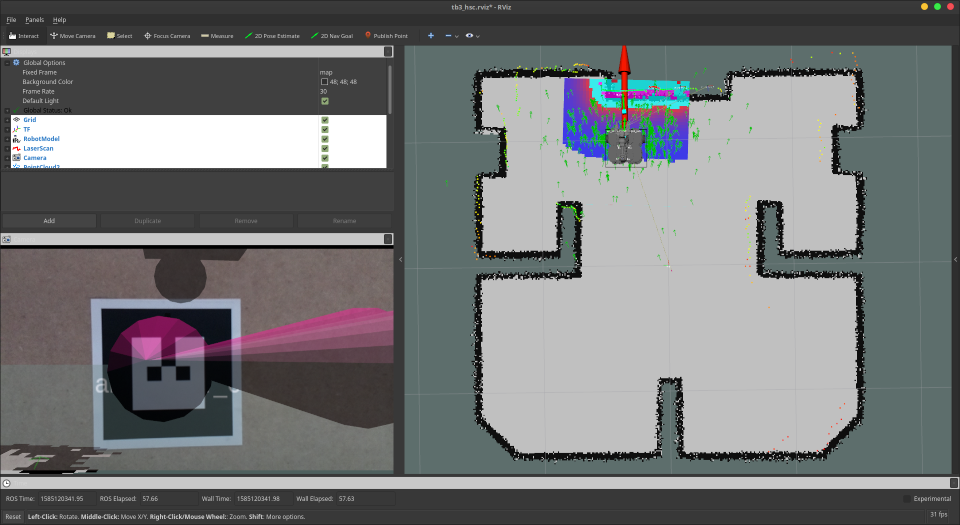Click the Grid display icon
Image resolution: width=960 pixels, height=525 pixels.
pyautogui.click(x=17, y=119)
